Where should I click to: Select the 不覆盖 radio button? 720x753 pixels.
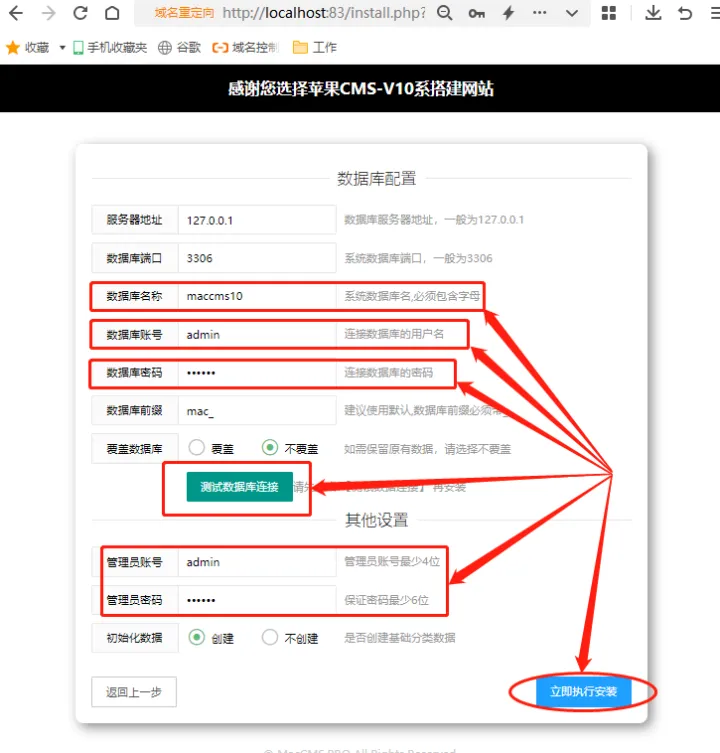tap(270, 448)
